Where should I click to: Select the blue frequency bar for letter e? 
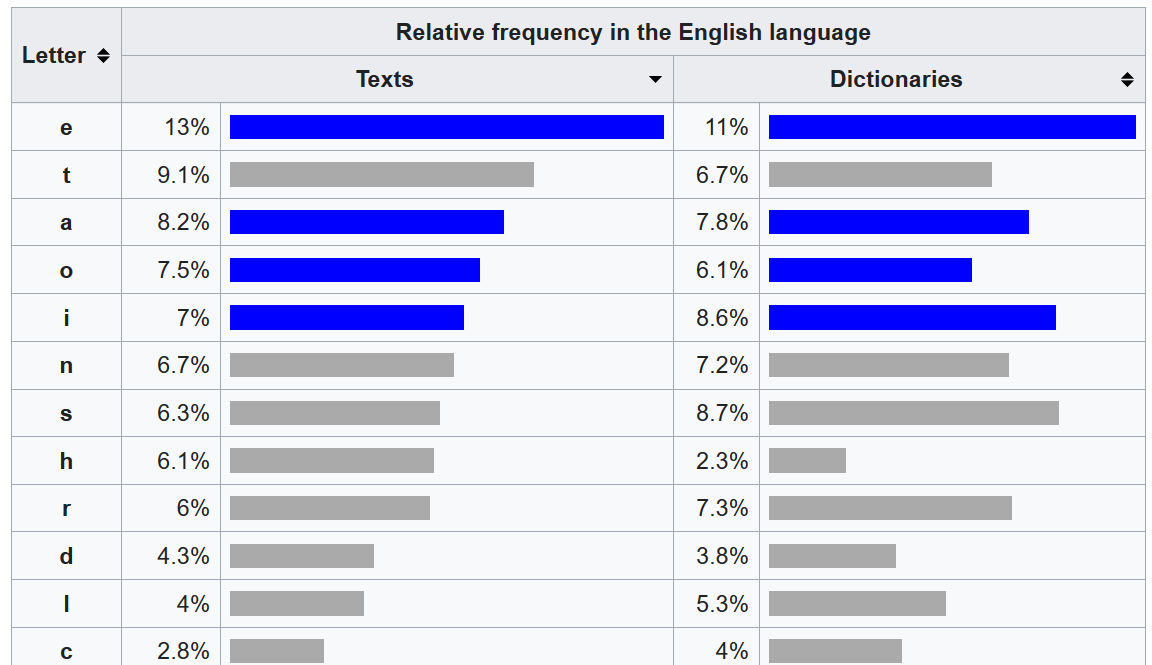click(446, 127)
